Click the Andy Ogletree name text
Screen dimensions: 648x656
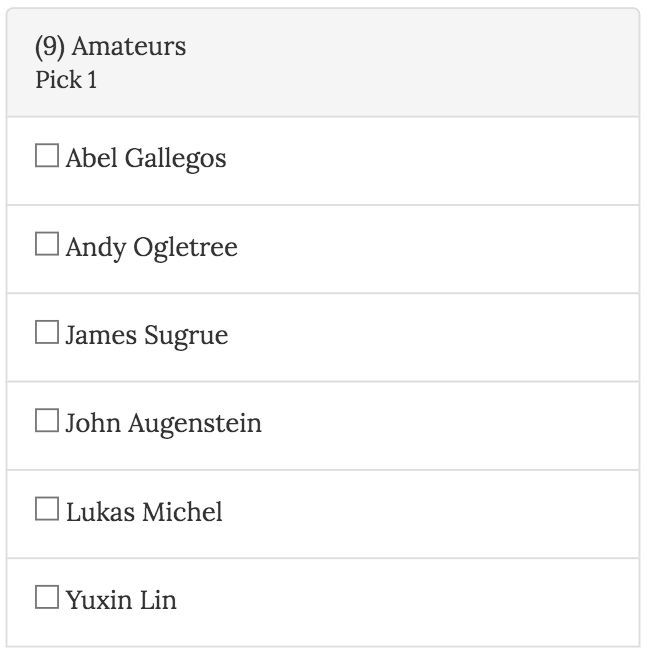pyautogui.click(x=152, y=247)
